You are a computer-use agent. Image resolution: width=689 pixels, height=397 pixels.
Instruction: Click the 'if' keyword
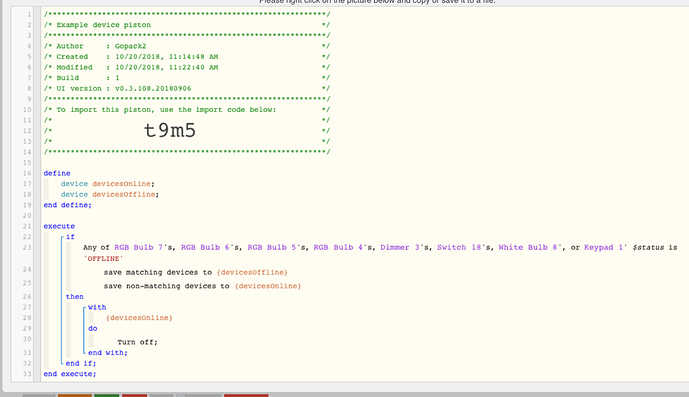[70, 237]
